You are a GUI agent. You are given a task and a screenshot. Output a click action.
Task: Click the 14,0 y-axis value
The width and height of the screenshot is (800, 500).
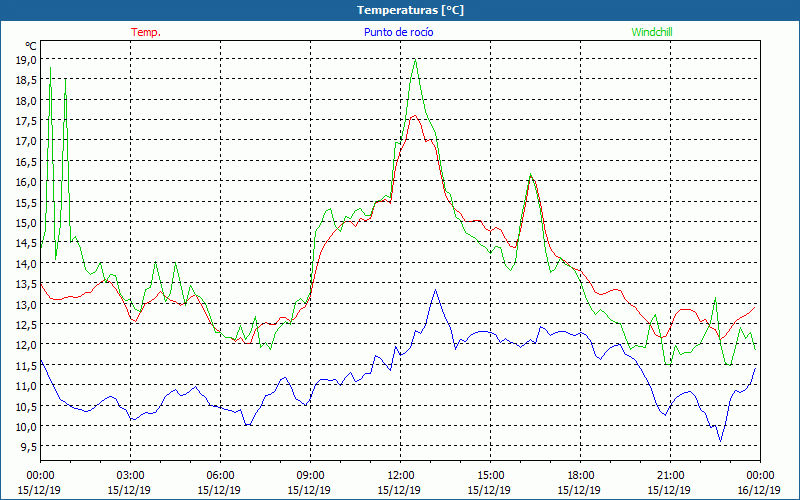coord(27,263)
